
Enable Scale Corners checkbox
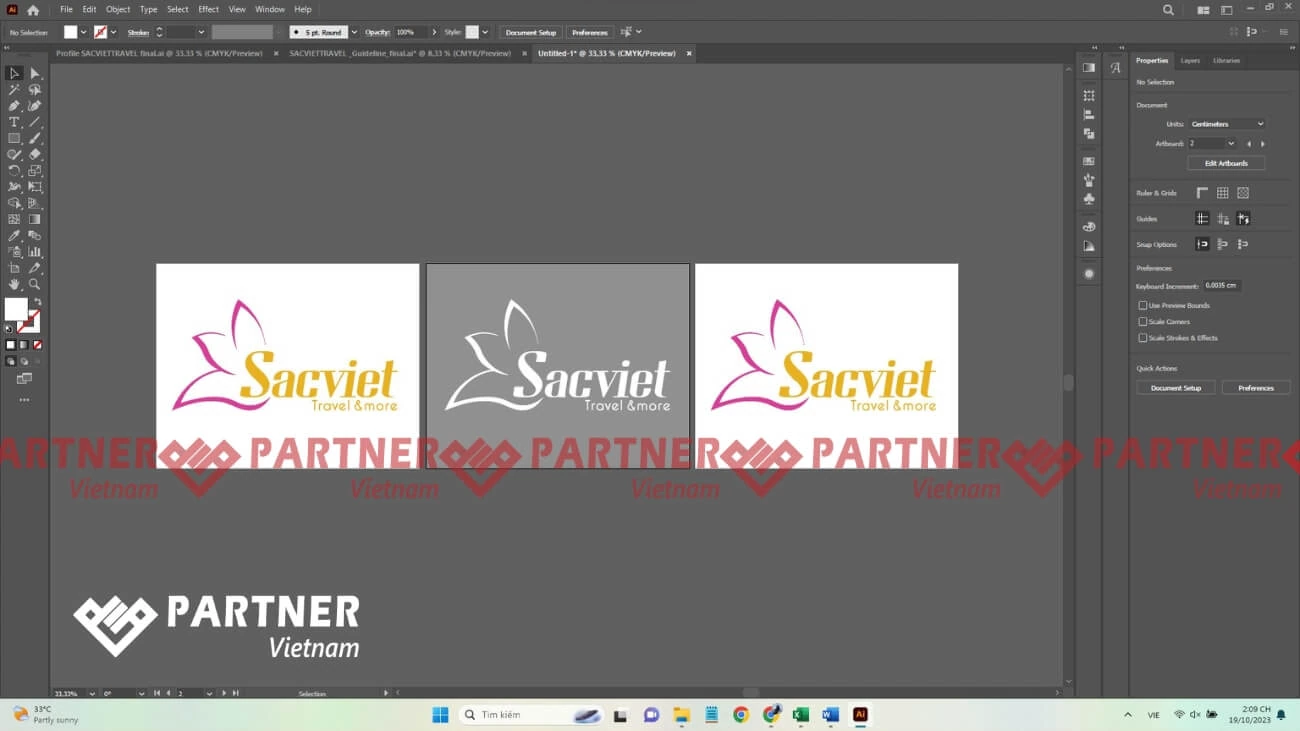1143,322
